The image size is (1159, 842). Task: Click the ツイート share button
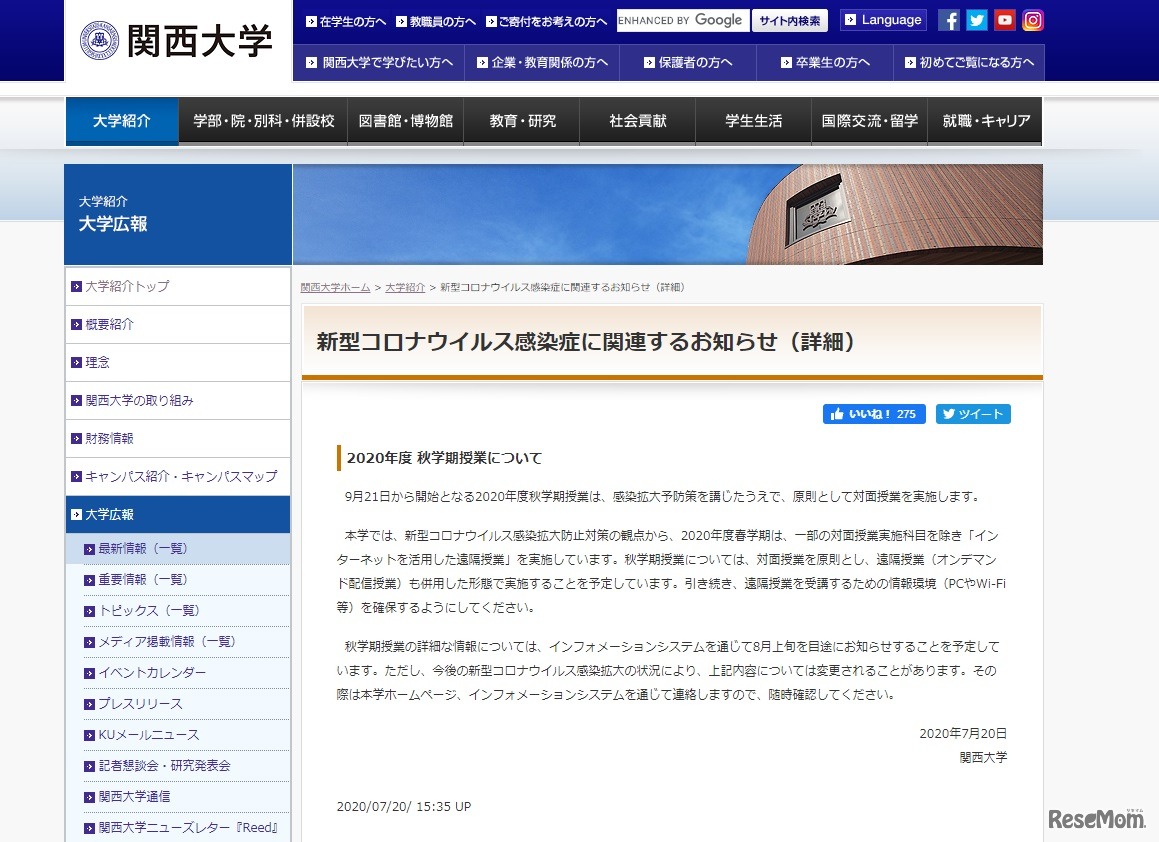pyautogui.click(x=973, y=413)
